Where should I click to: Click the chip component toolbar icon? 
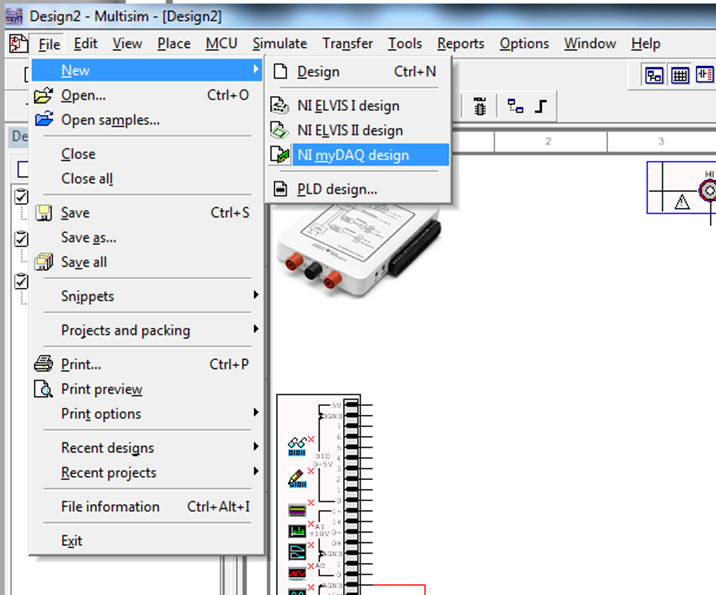(x=479, y=106)
